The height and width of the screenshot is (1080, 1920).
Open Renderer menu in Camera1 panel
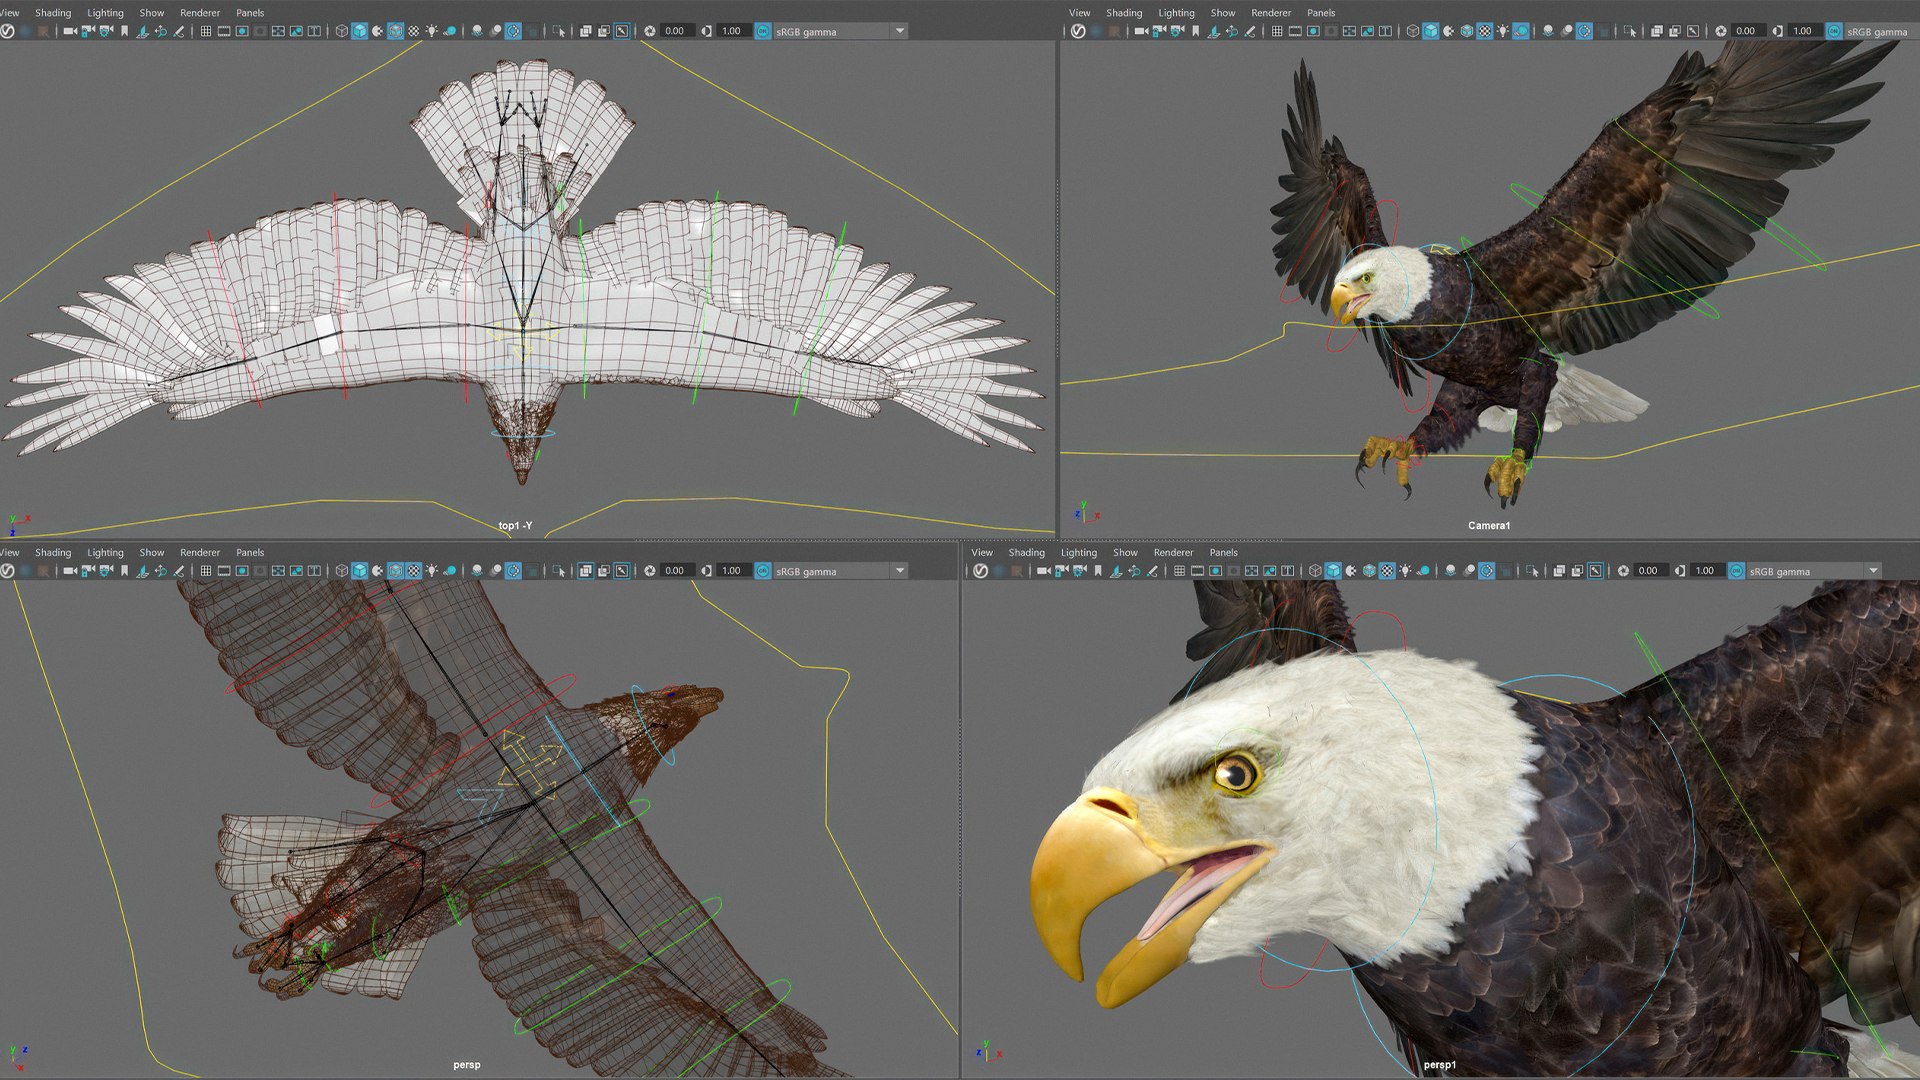click(x=1271, y=13)
